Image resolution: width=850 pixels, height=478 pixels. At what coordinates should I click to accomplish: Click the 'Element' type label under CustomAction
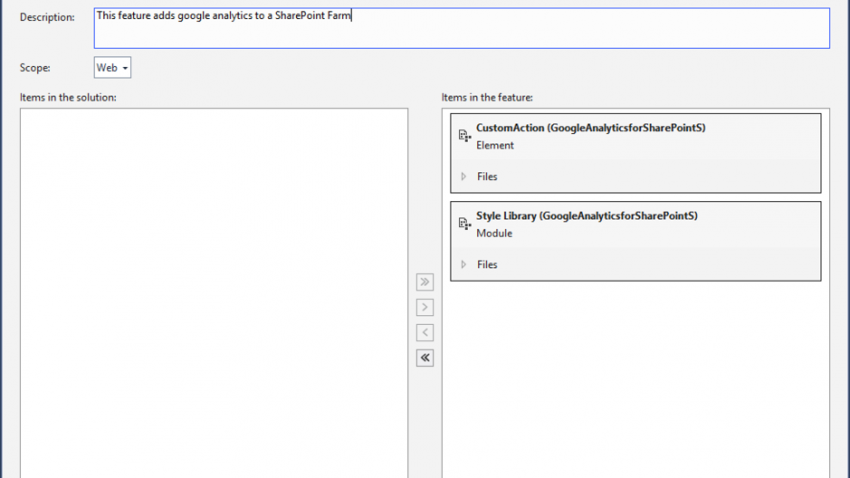[x=495, y=145]
